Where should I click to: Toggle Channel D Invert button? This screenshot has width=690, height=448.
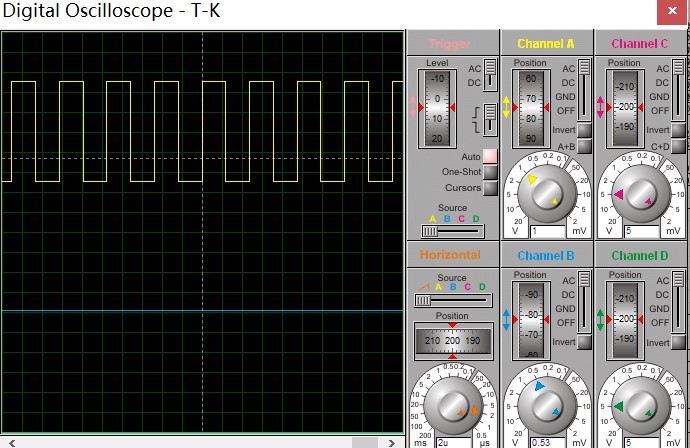[x=678, y=342]
